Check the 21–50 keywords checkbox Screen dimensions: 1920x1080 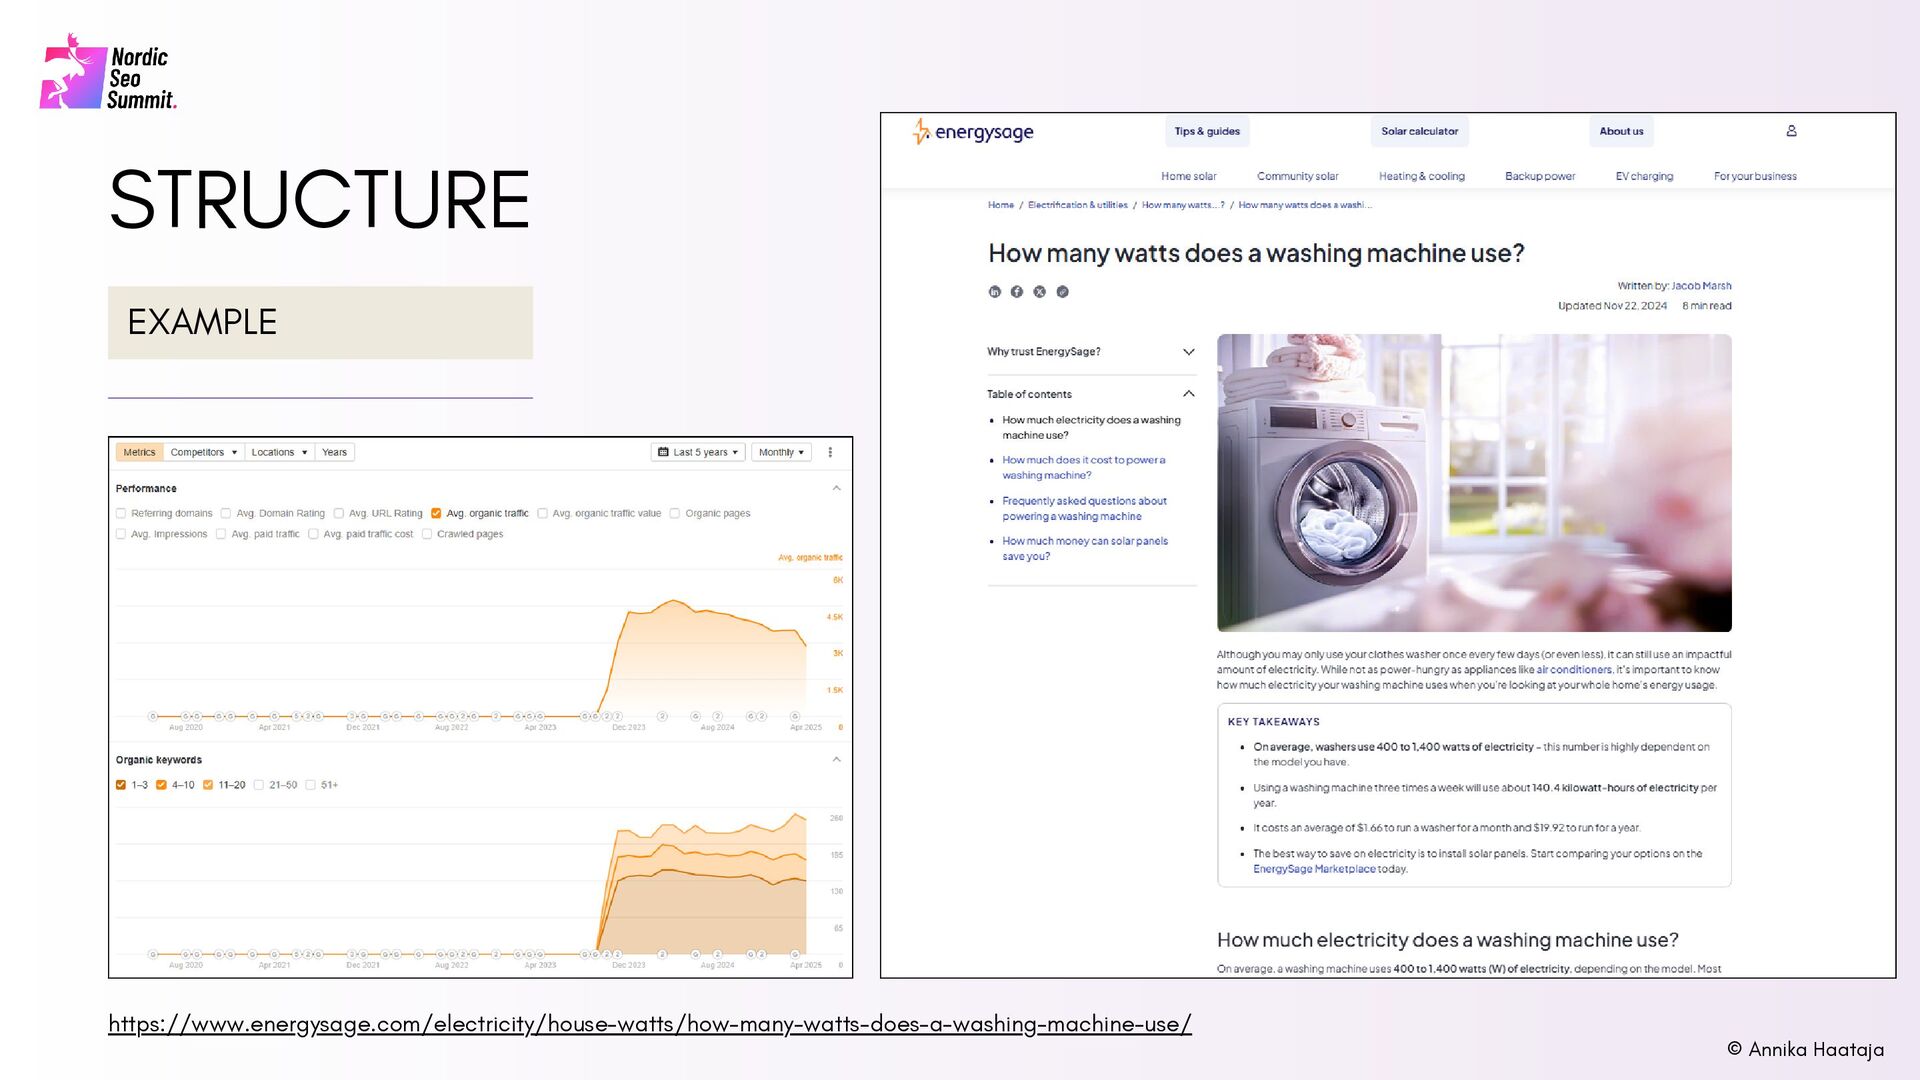click(259, 786)
